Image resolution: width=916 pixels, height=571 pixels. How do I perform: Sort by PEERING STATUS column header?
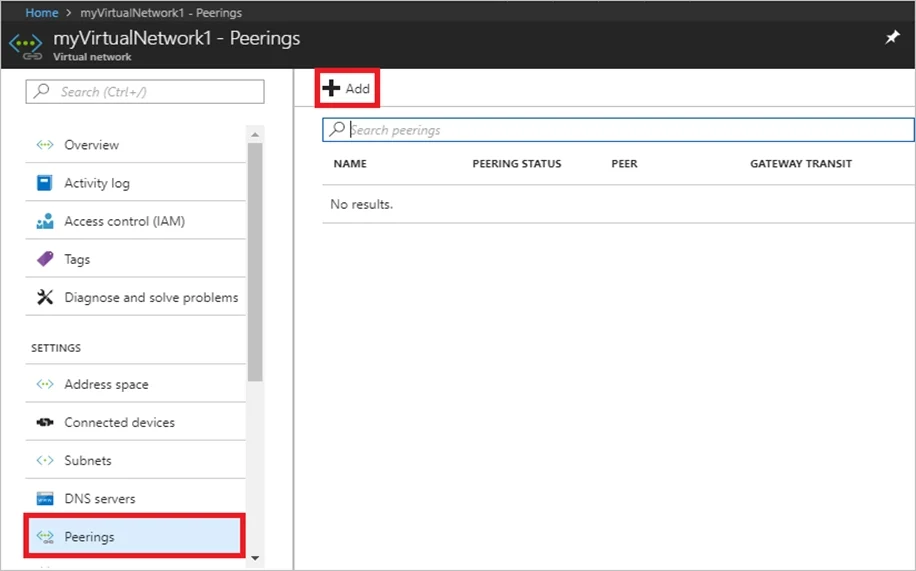pyautogui.click(x=516, y=164)
